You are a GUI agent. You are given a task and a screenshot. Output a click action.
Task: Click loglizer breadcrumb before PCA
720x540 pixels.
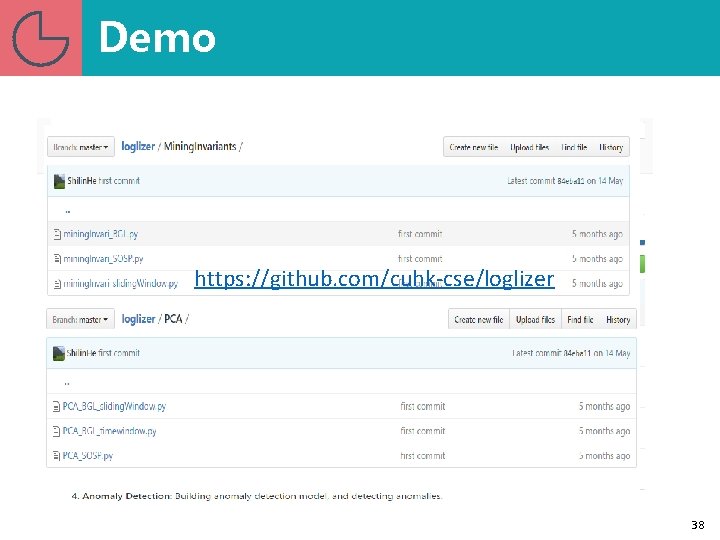(x=138, y=319)
